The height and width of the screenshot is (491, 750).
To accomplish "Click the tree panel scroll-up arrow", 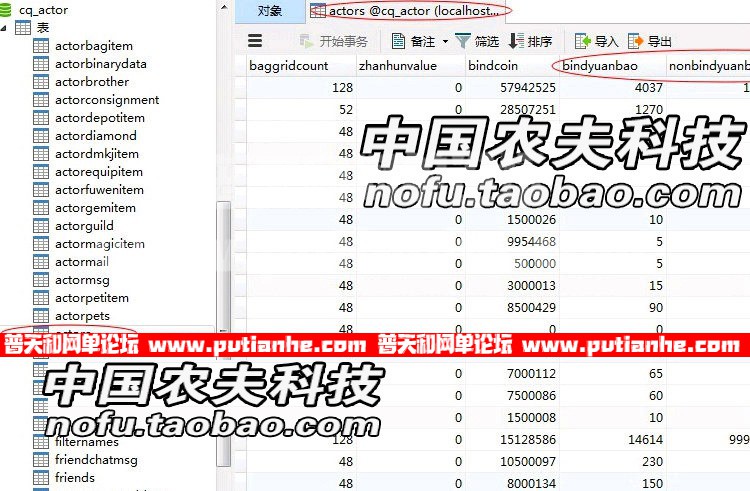I will click(x=223, y=7).
